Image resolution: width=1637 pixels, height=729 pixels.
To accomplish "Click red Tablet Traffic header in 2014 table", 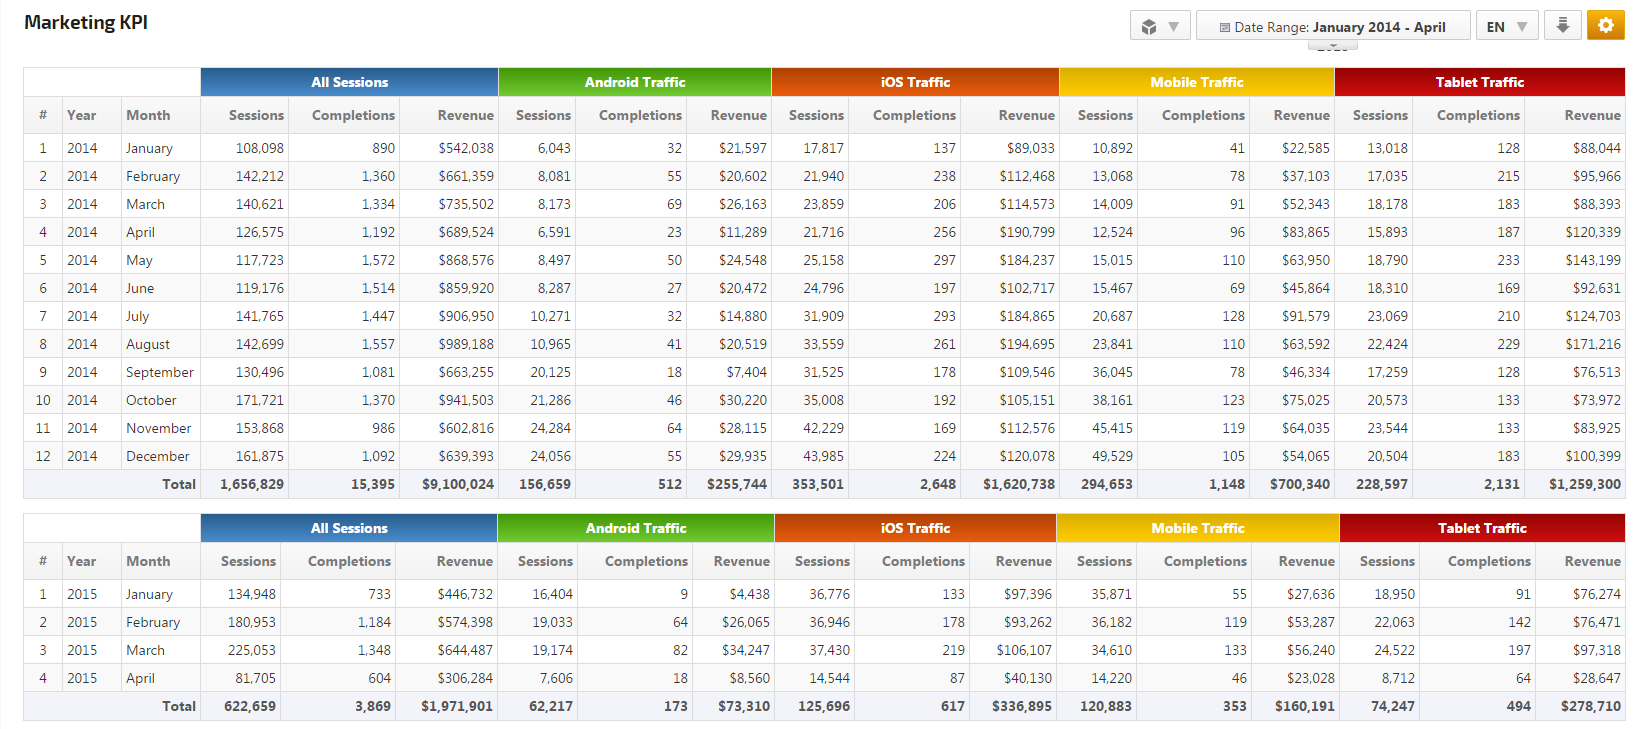I will point(1479,82).
